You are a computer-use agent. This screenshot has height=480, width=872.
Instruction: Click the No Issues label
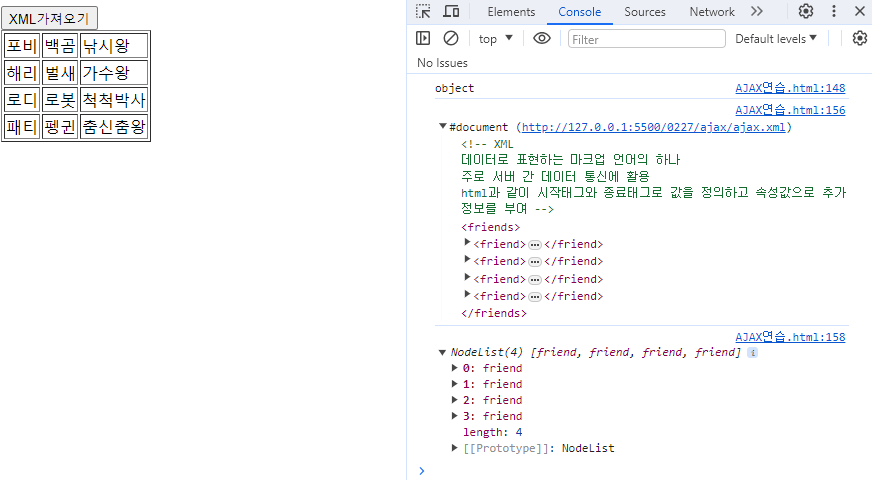click(x=442, y=63)
